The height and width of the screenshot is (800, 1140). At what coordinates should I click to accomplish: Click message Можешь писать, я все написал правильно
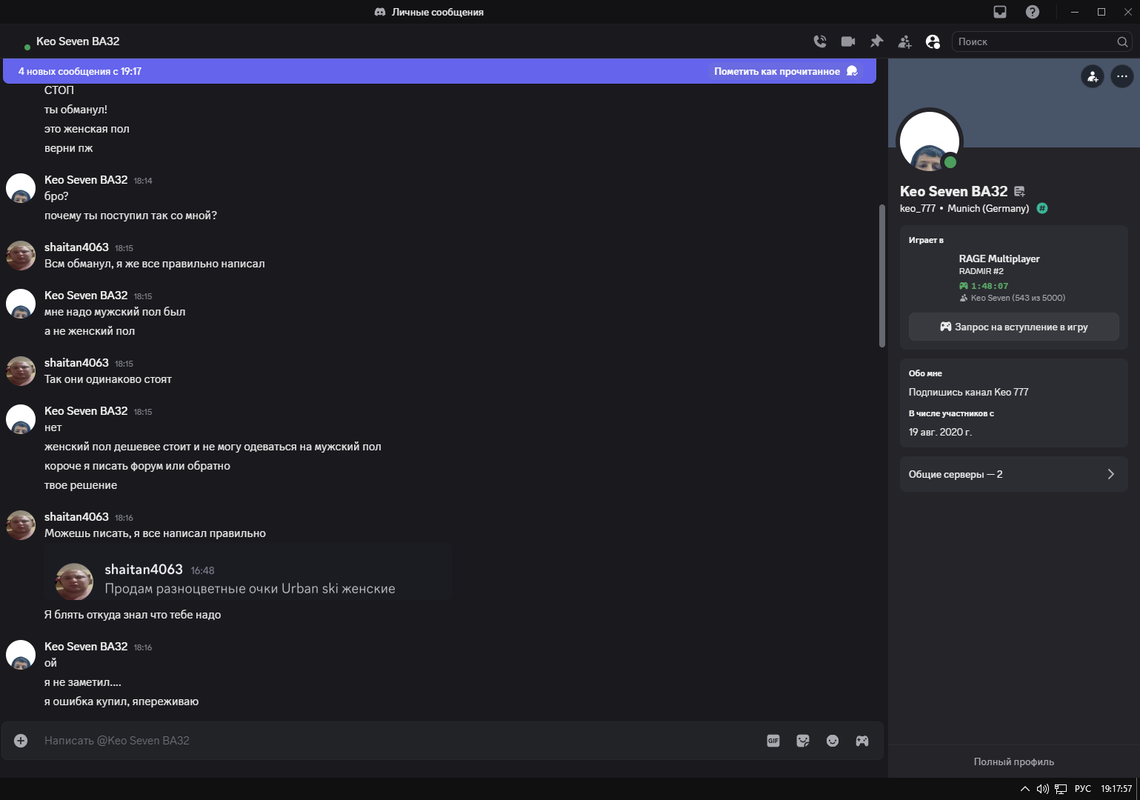click(155, 533)
